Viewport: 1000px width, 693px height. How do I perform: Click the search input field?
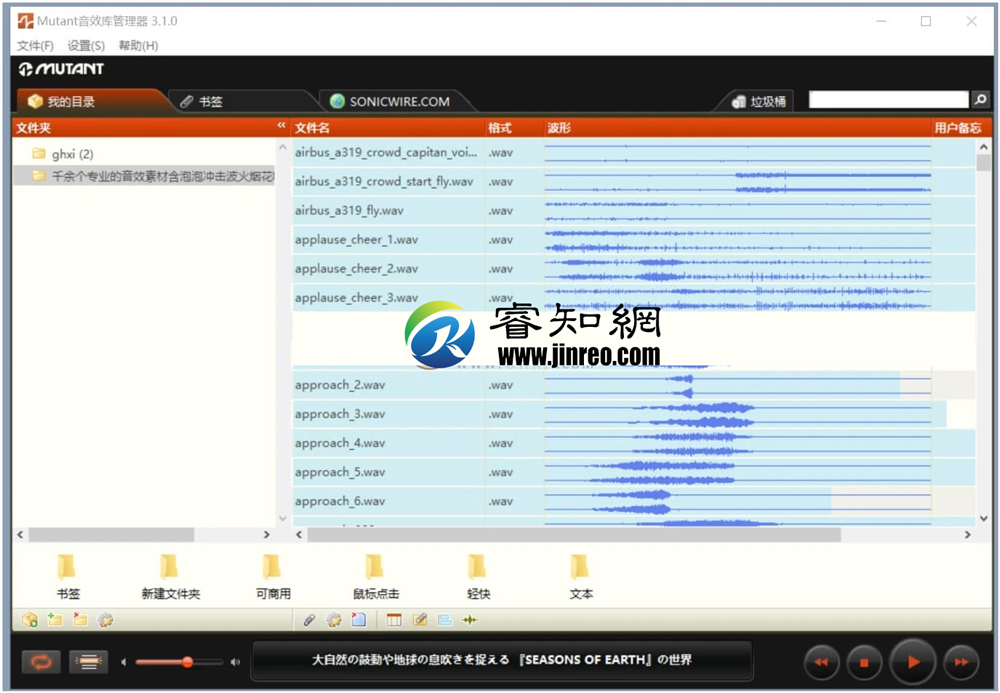[888, 100]
